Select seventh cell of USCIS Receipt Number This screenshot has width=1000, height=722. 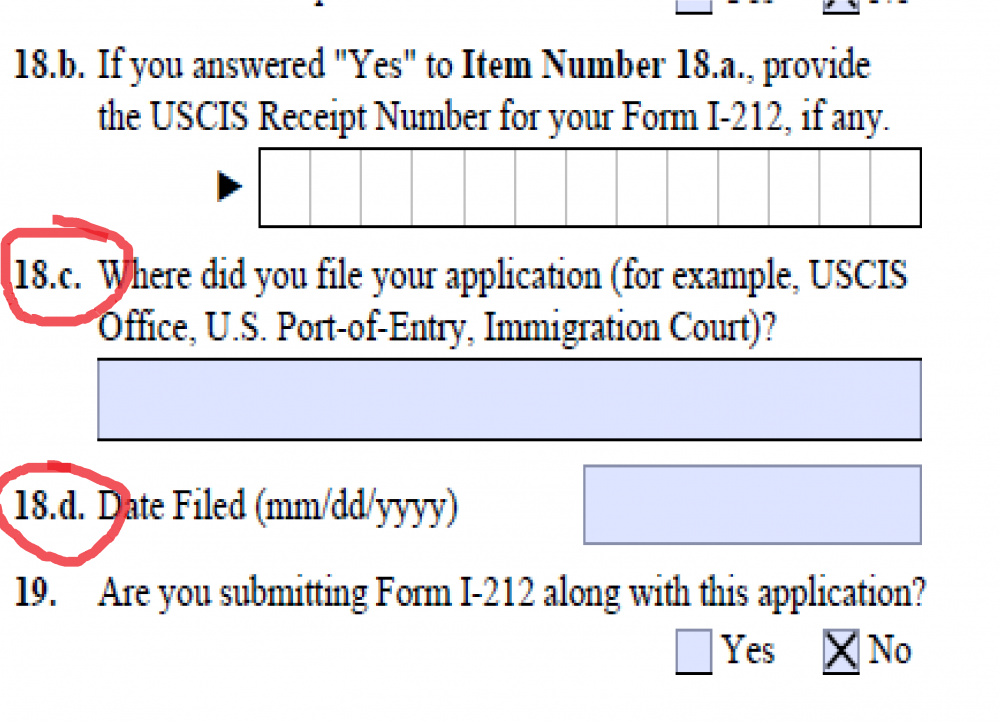[x=591, y=188]
